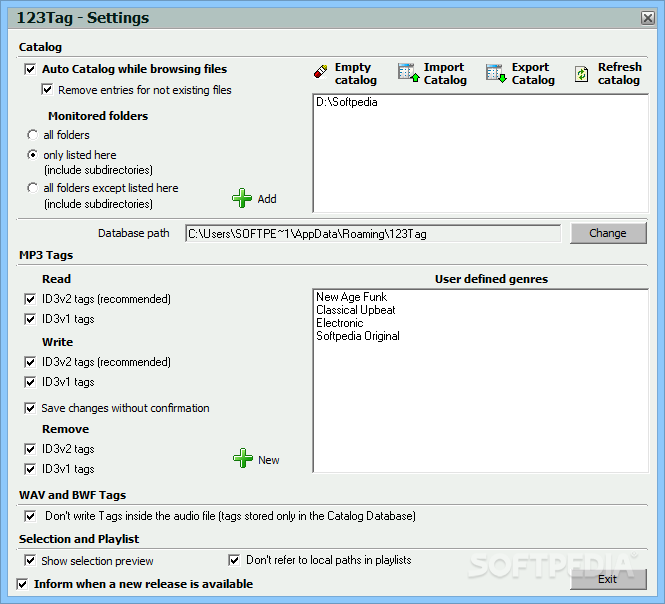The width and height of the screenshot is (665, 604).
Task: Toggle Don't write Tags inside audio file
Action: click(x=30, y=516)
